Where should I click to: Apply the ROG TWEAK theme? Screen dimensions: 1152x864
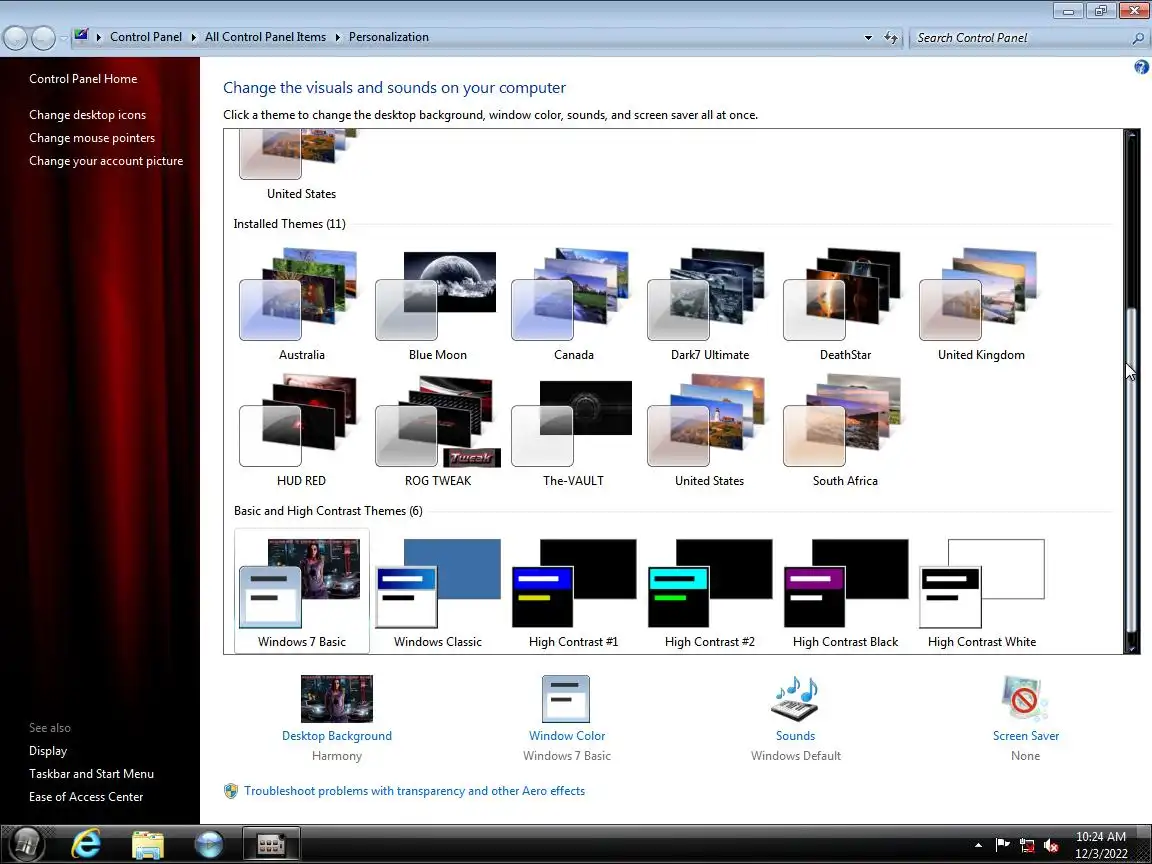click(437, 431)
